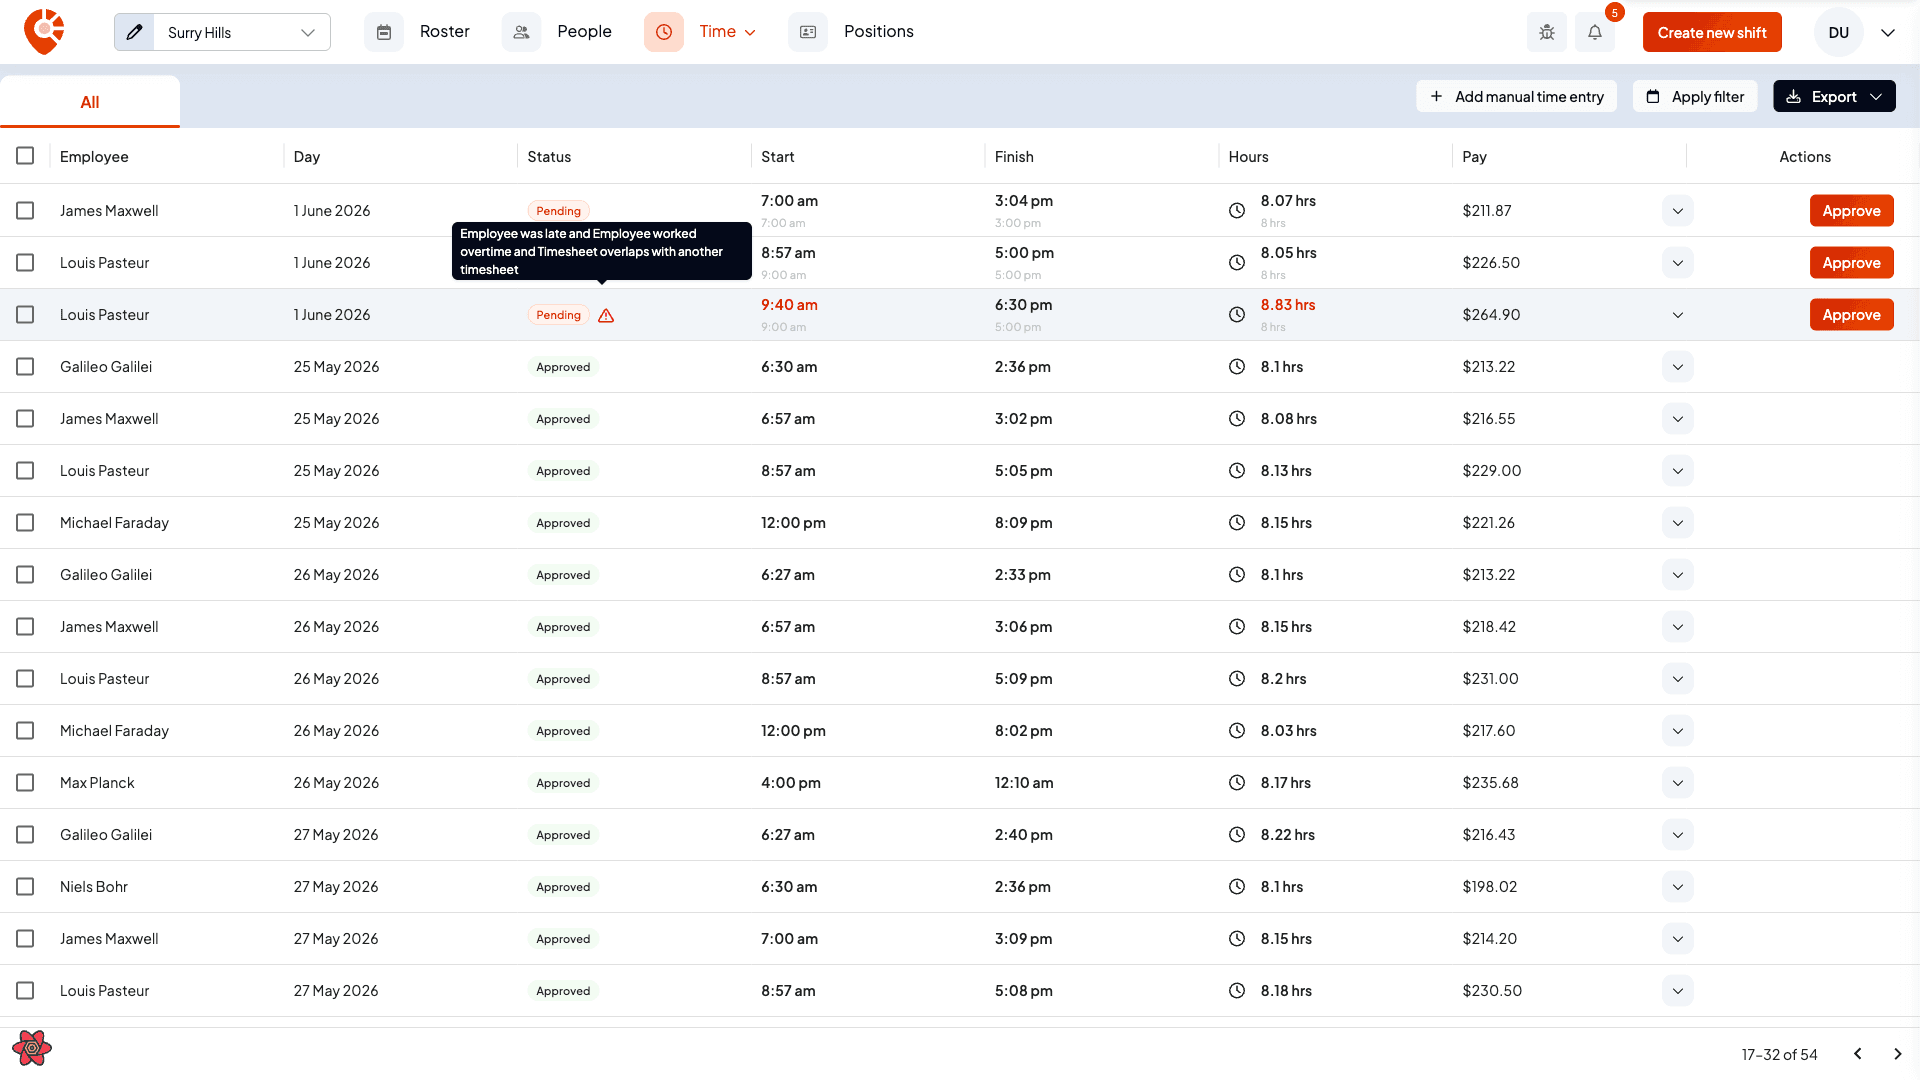The height and width of the screenshot is (1080, 1920).
Task: Approve James Maxwell's 1 June timesheet
Action: coord(1851,211)
